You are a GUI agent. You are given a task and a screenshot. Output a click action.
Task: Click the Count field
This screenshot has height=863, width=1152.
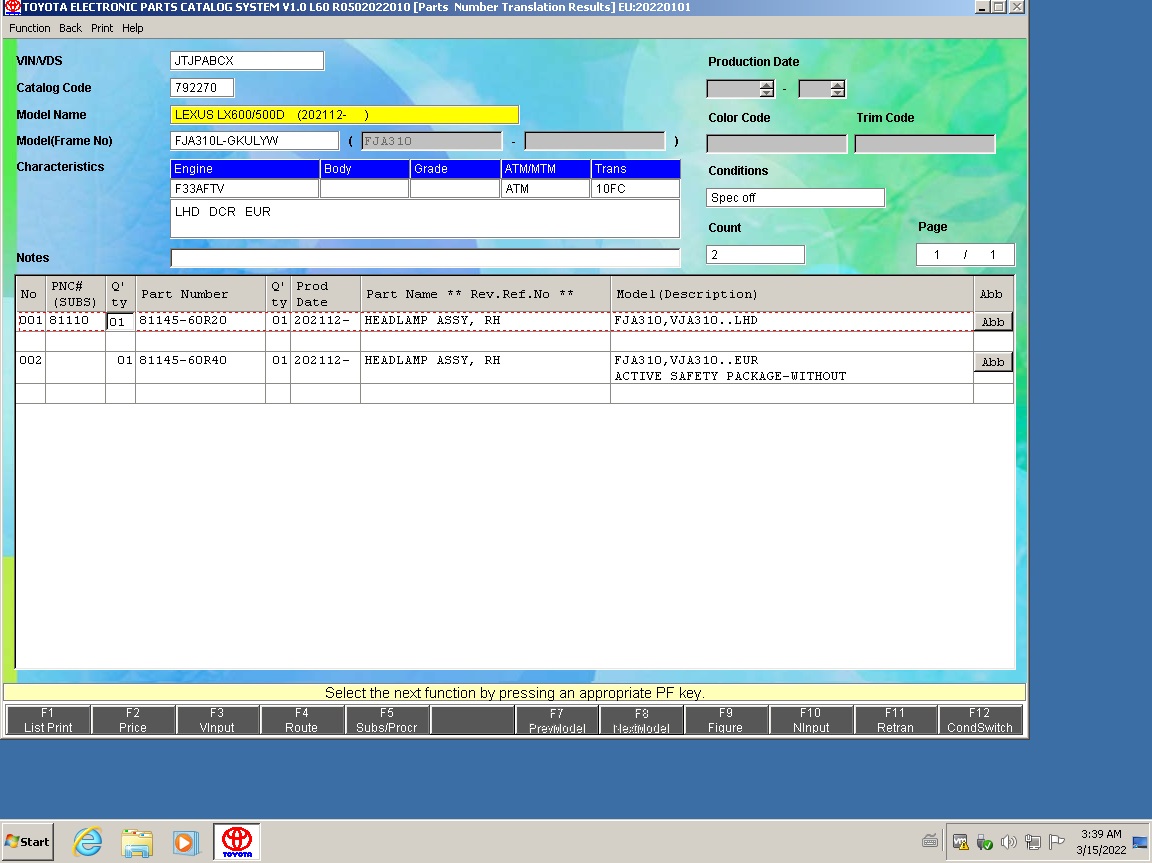pos(755,254)
